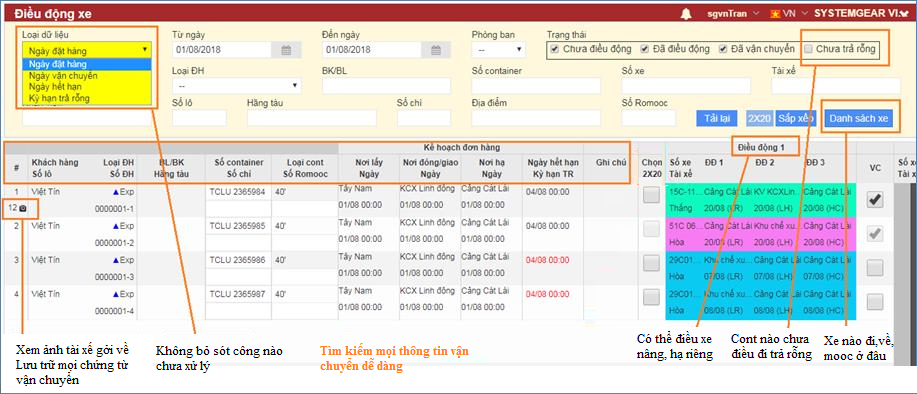917x394 pixels.
Task: Check the VC box for row 3
Action: click(875, 267)
